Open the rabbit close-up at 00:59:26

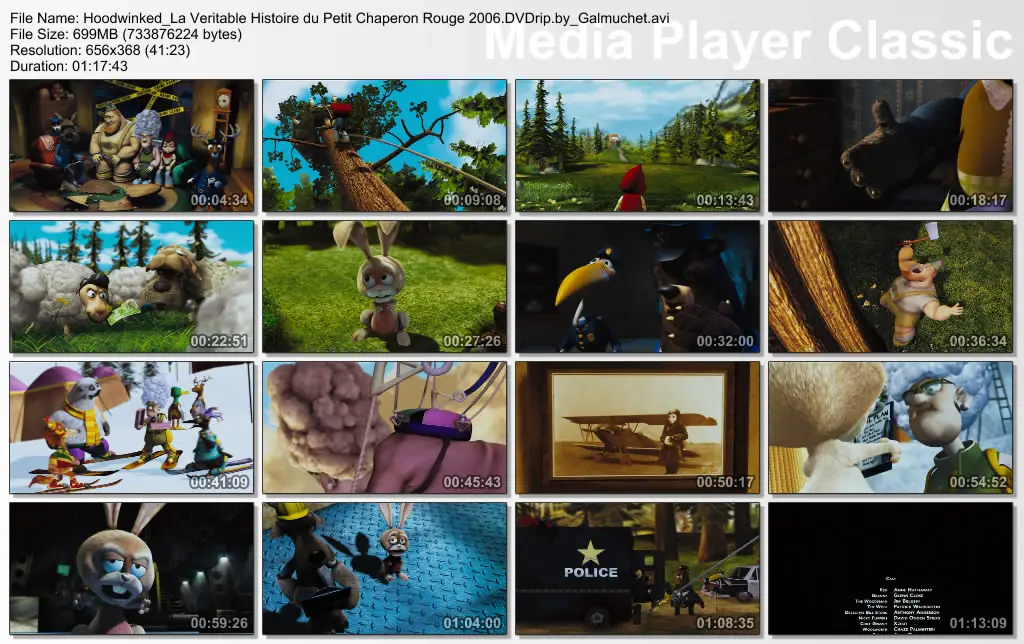132,569
